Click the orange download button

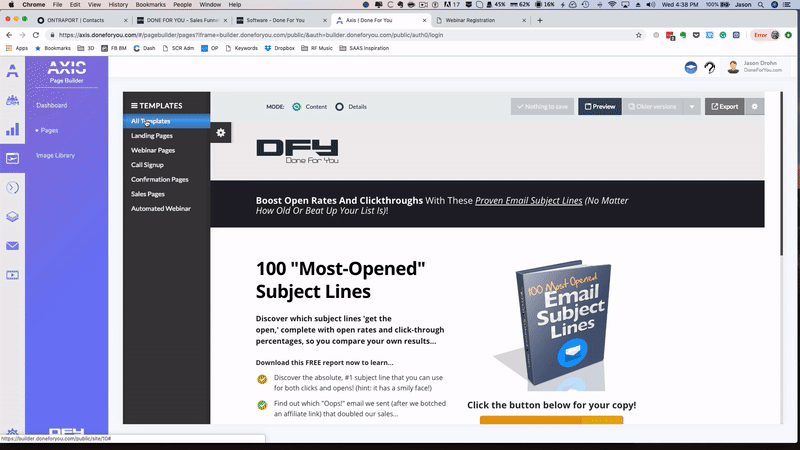(x=551, y=420)
